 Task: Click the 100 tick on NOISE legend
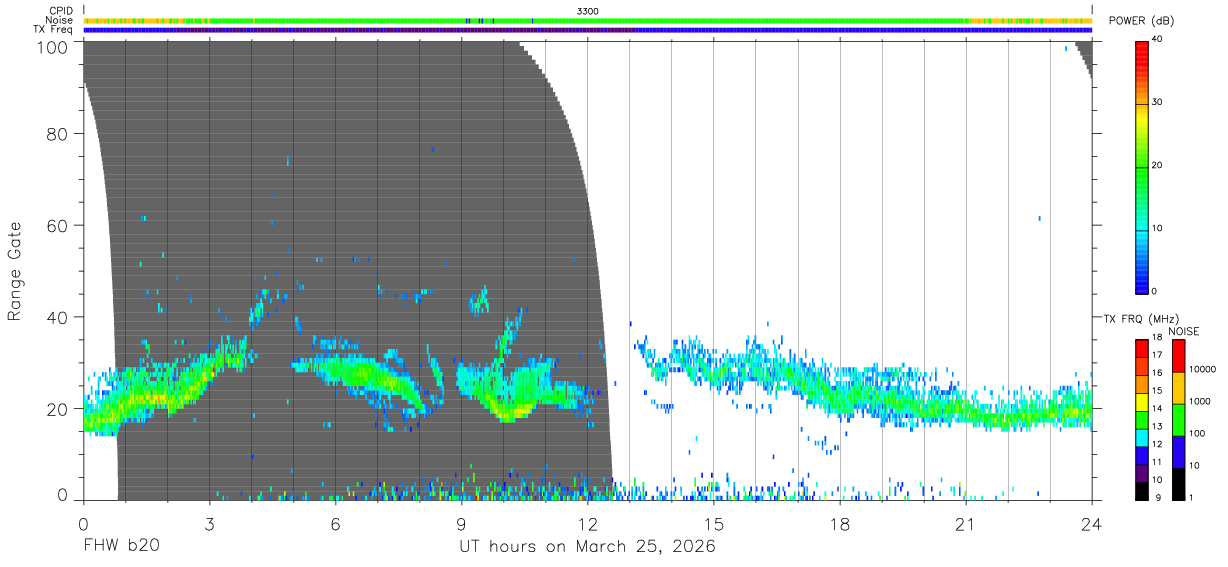point(1198,433)
